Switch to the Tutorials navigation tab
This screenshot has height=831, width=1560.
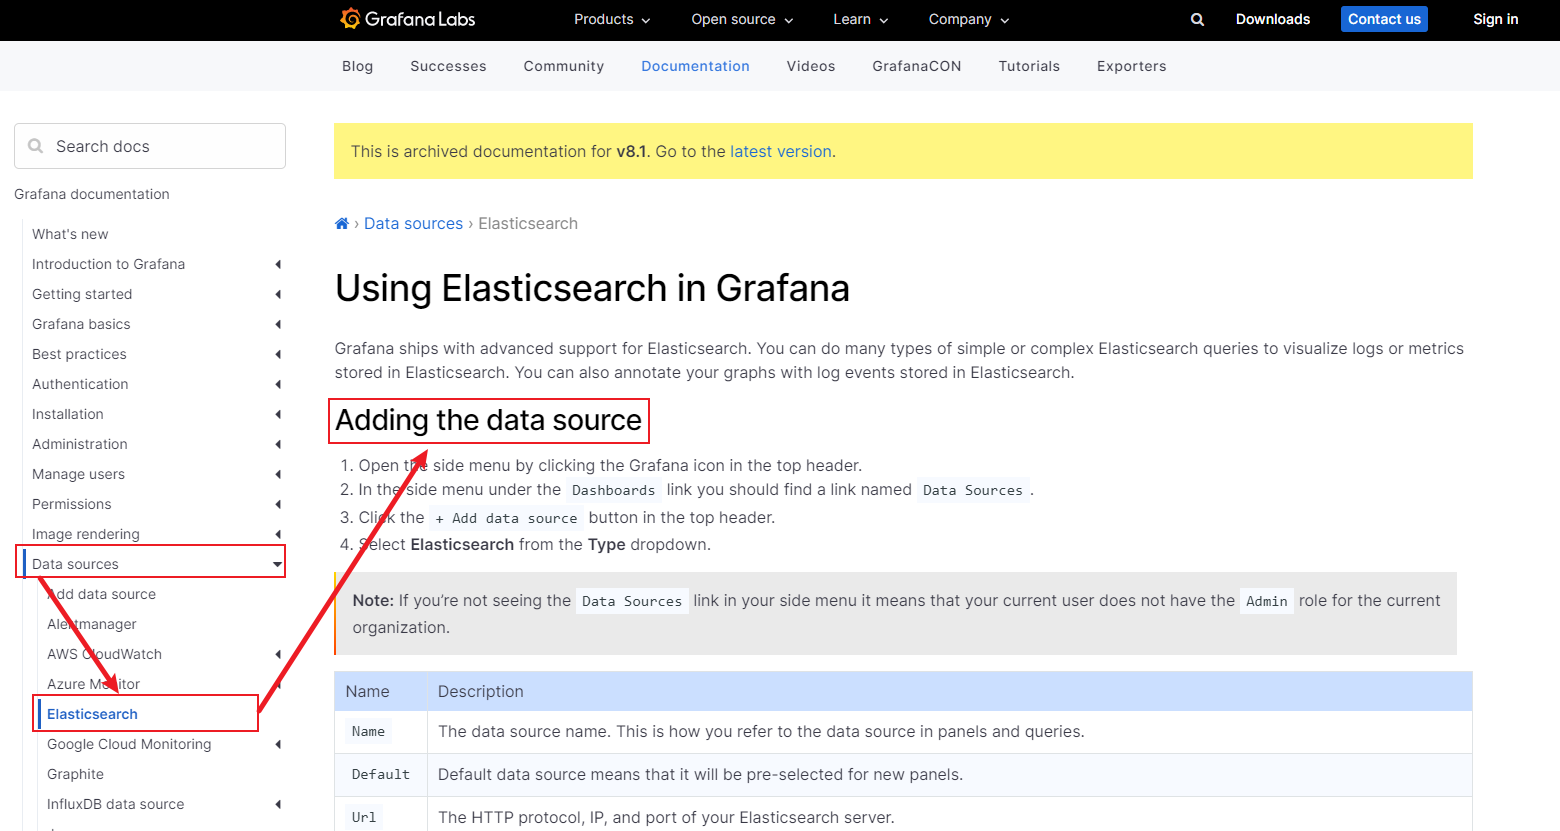pos(1029,66)
